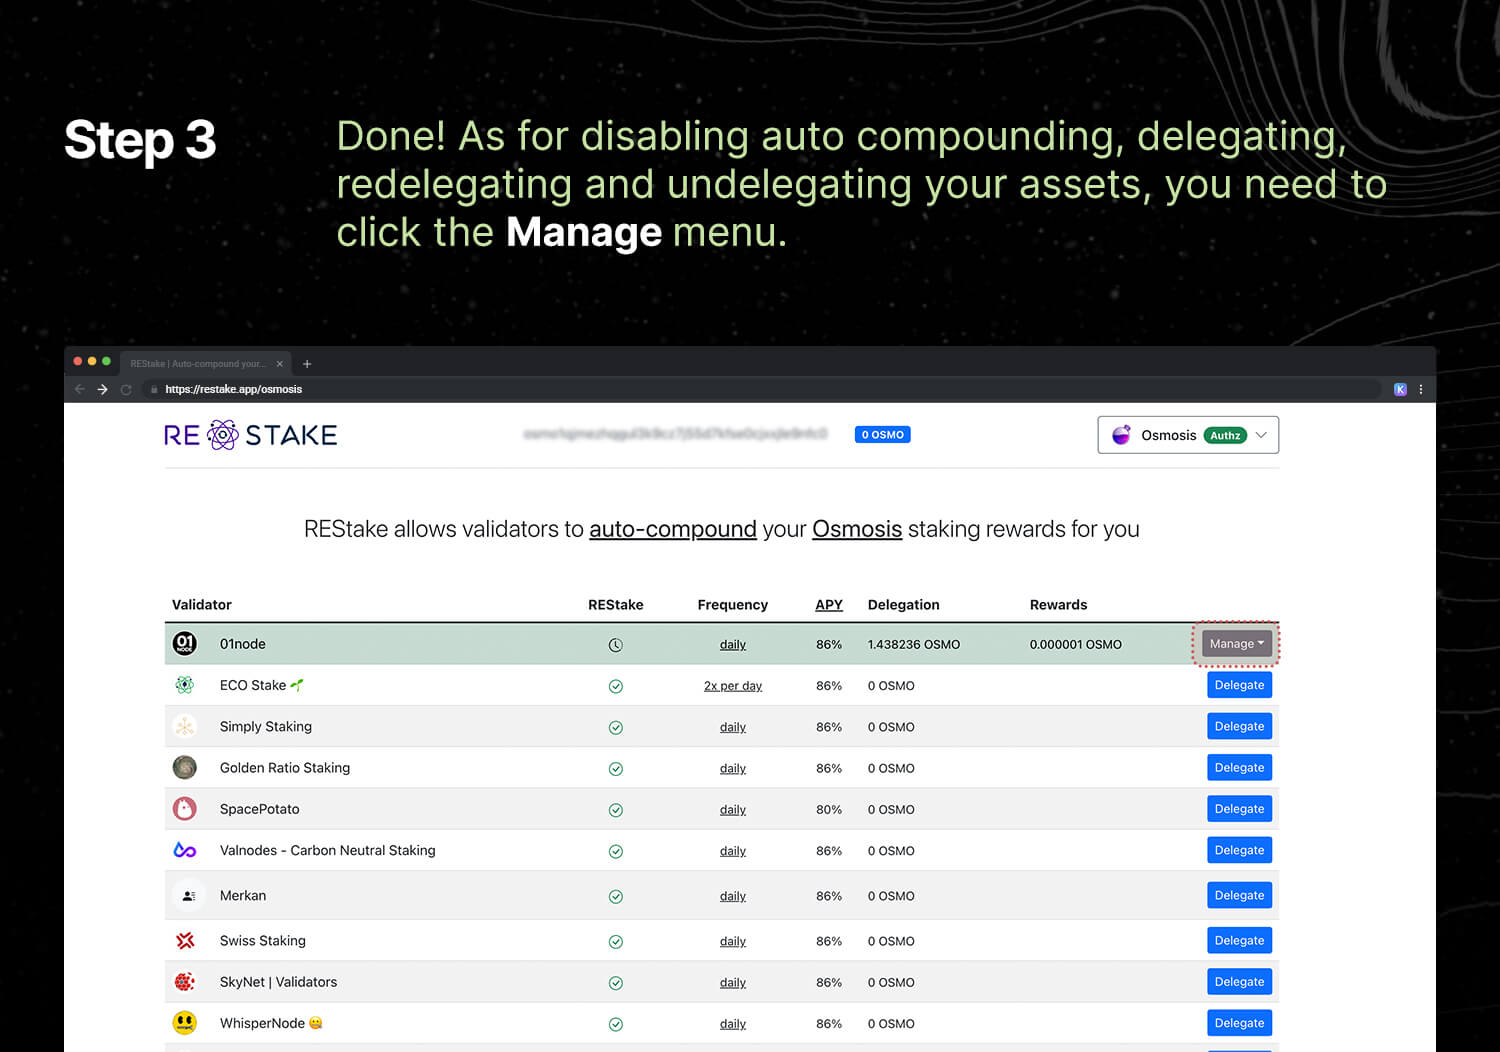The height and width of the screenshot is (1052, 1500).
Task: Delegate to SkyNet Validators
Action: coord(1239,982)
